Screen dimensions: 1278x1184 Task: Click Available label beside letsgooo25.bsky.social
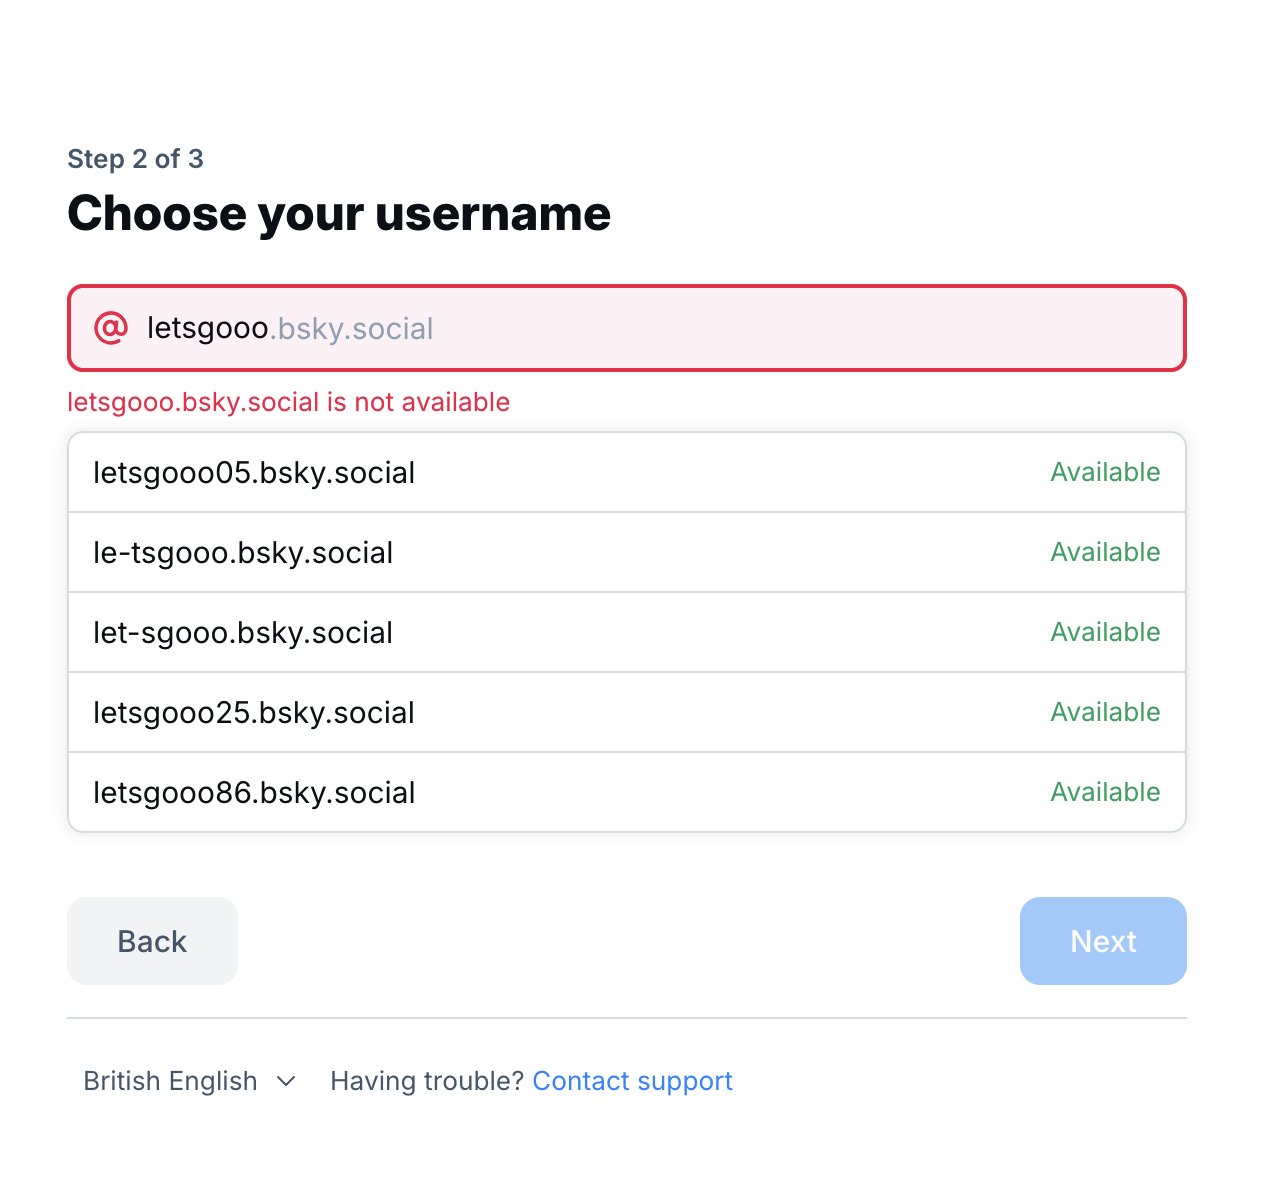coord(1105,712)
